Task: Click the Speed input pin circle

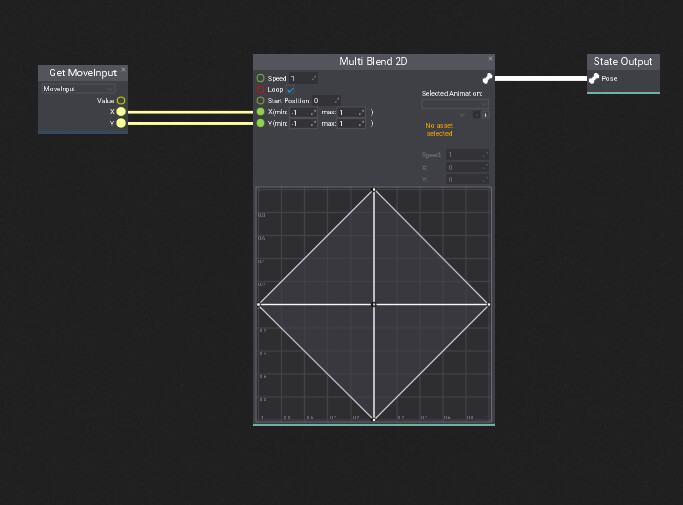Action: point(261,78)
